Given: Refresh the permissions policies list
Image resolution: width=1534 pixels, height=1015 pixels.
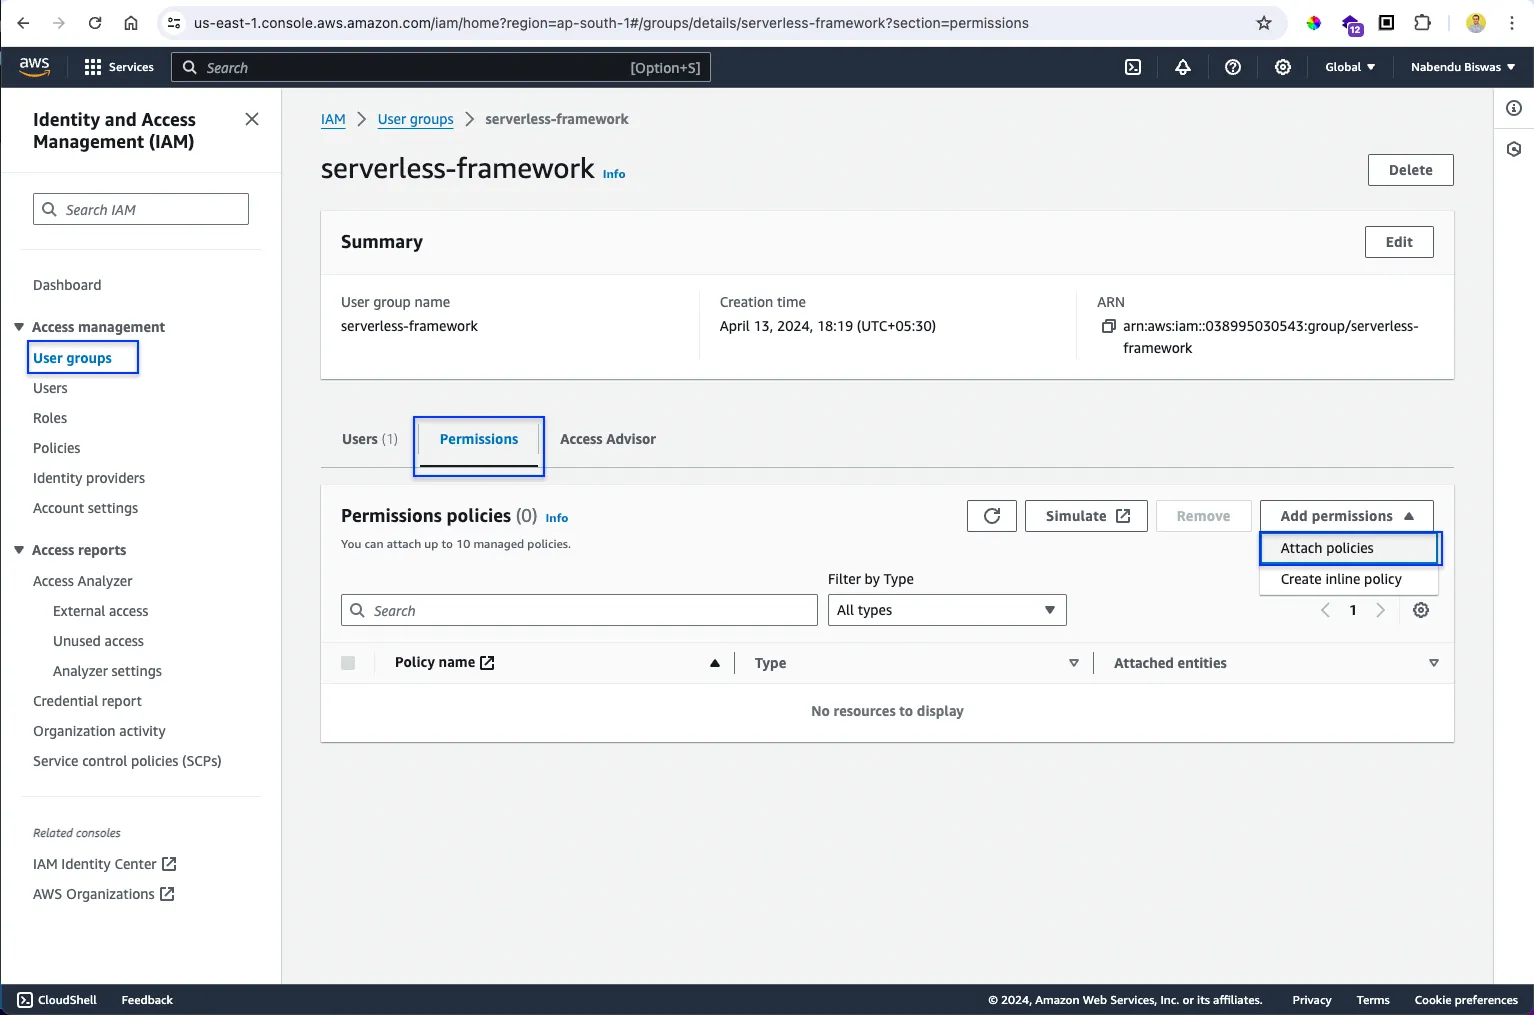Looking at the screenshot, I should [992, 516].
